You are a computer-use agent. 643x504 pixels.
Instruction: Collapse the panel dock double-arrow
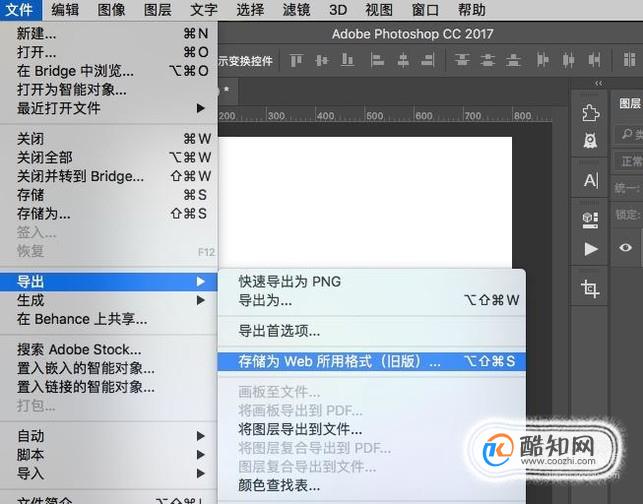pyautogui.click(x=599, y=84)
